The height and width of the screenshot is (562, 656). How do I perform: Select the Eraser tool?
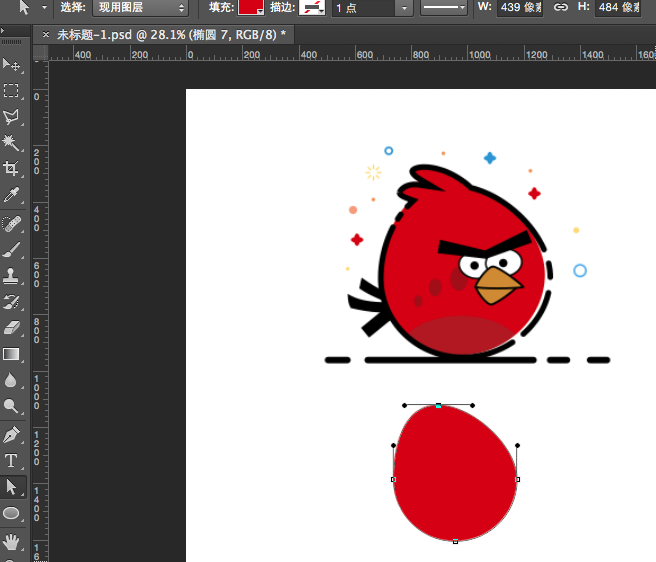point(11,328)
